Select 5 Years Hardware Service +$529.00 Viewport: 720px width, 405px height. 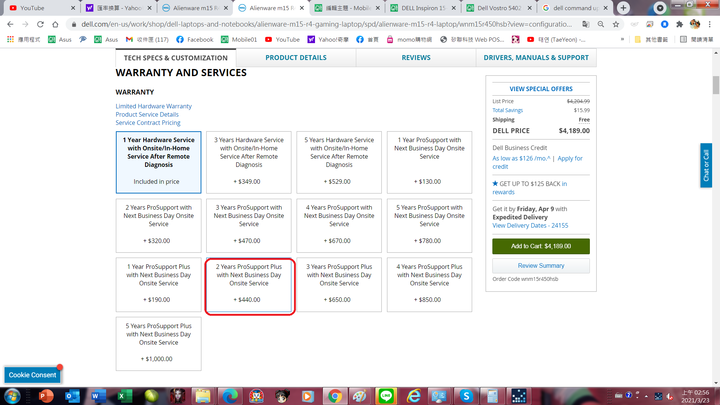click(339, 162)
